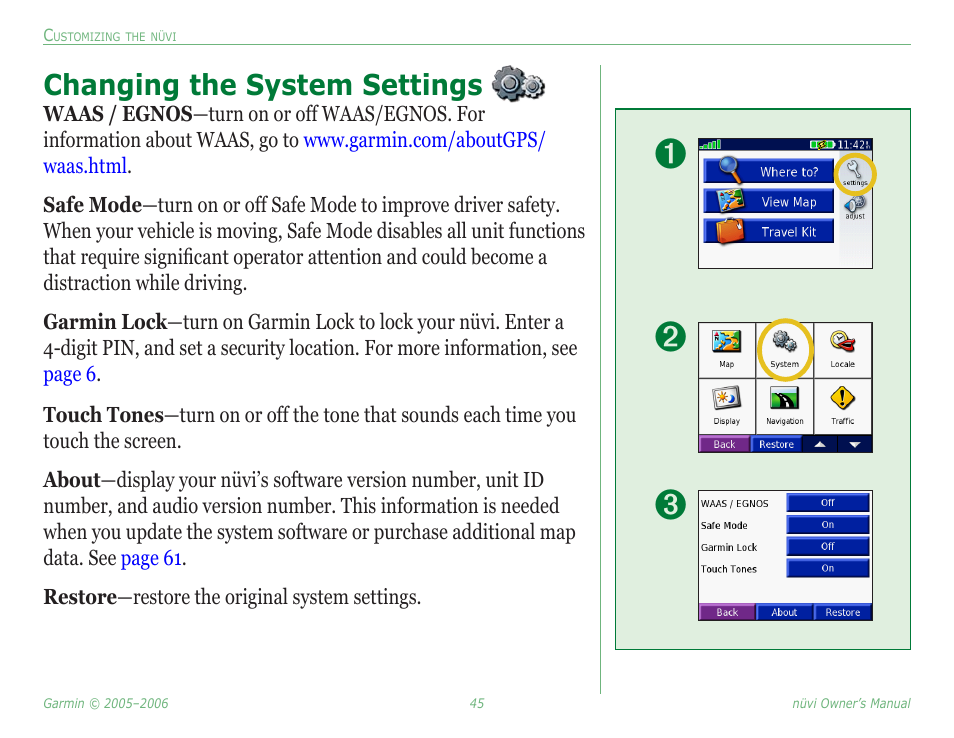
Task: Click the Changing the System Settings heading
Action: pyautogui.click(x=263, y=85)
